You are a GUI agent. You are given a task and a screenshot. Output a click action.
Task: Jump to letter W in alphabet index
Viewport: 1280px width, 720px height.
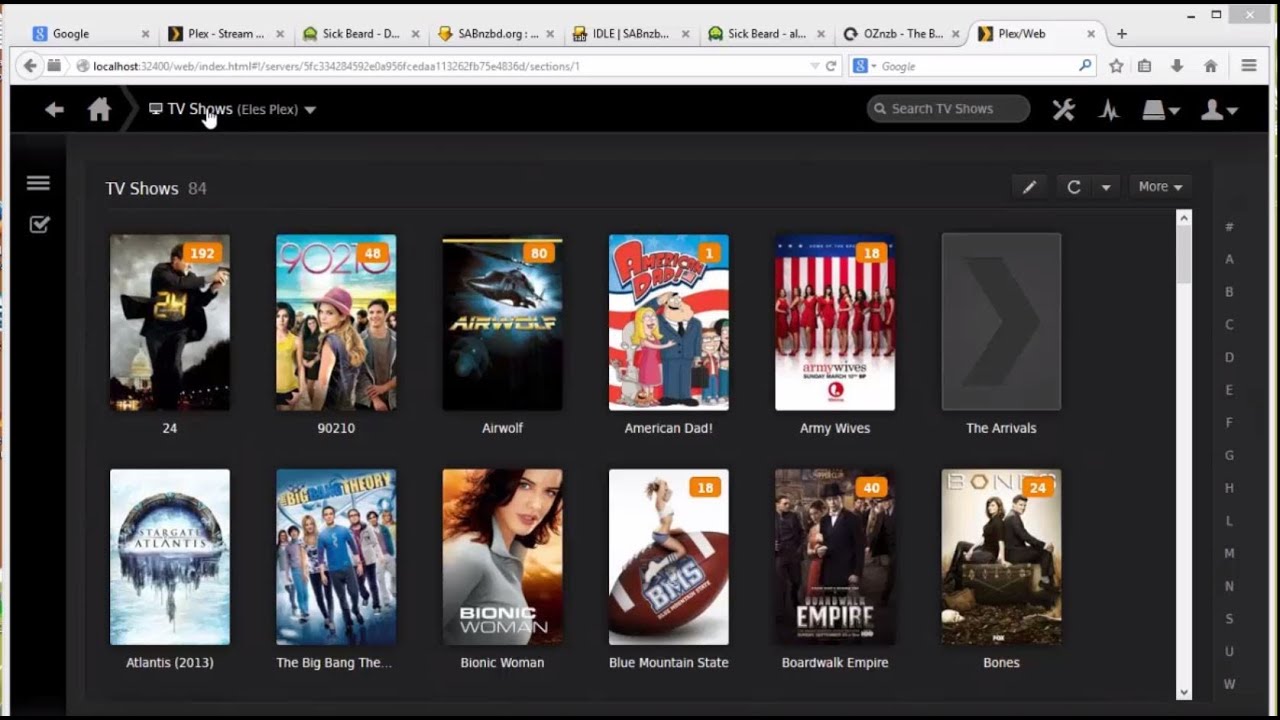(1230, 685)
